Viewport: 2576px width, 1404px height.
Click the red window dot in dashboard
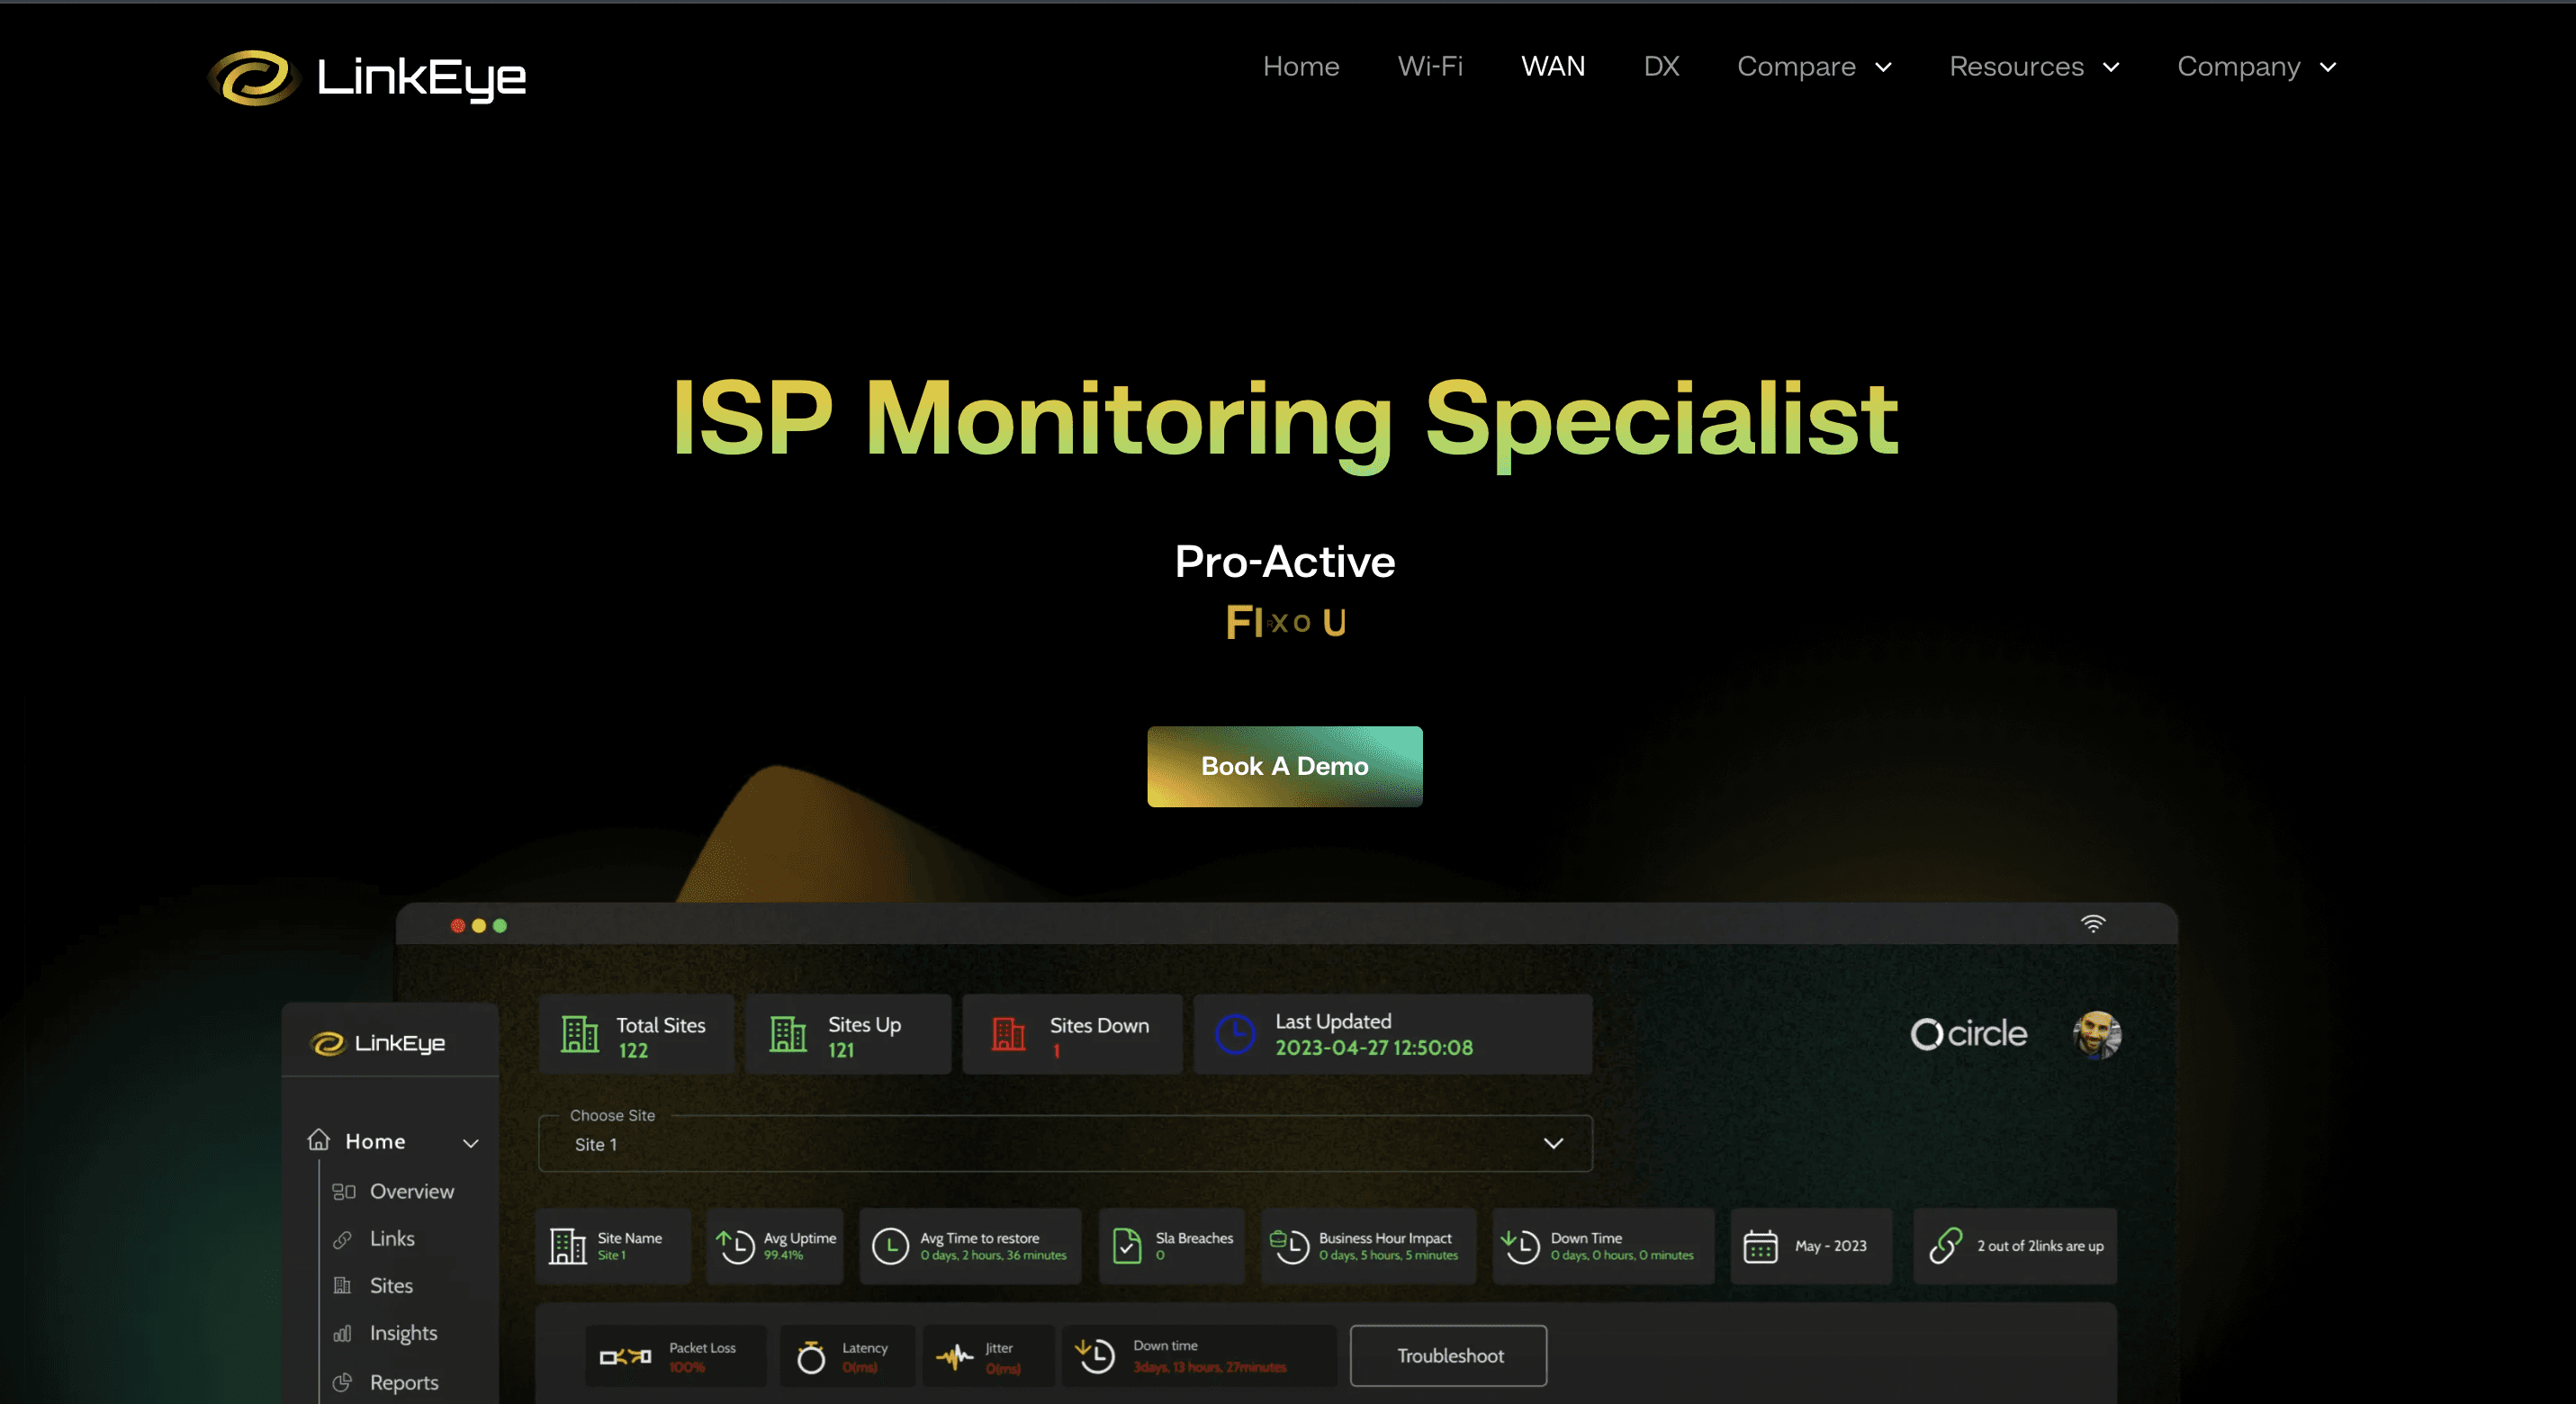(x=458, y=926)
